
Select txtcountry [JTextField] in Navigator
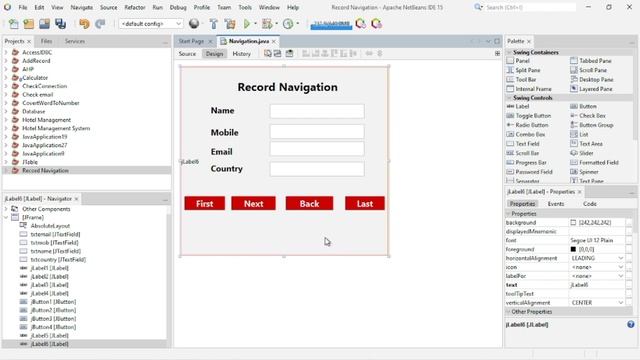[58, 260]
